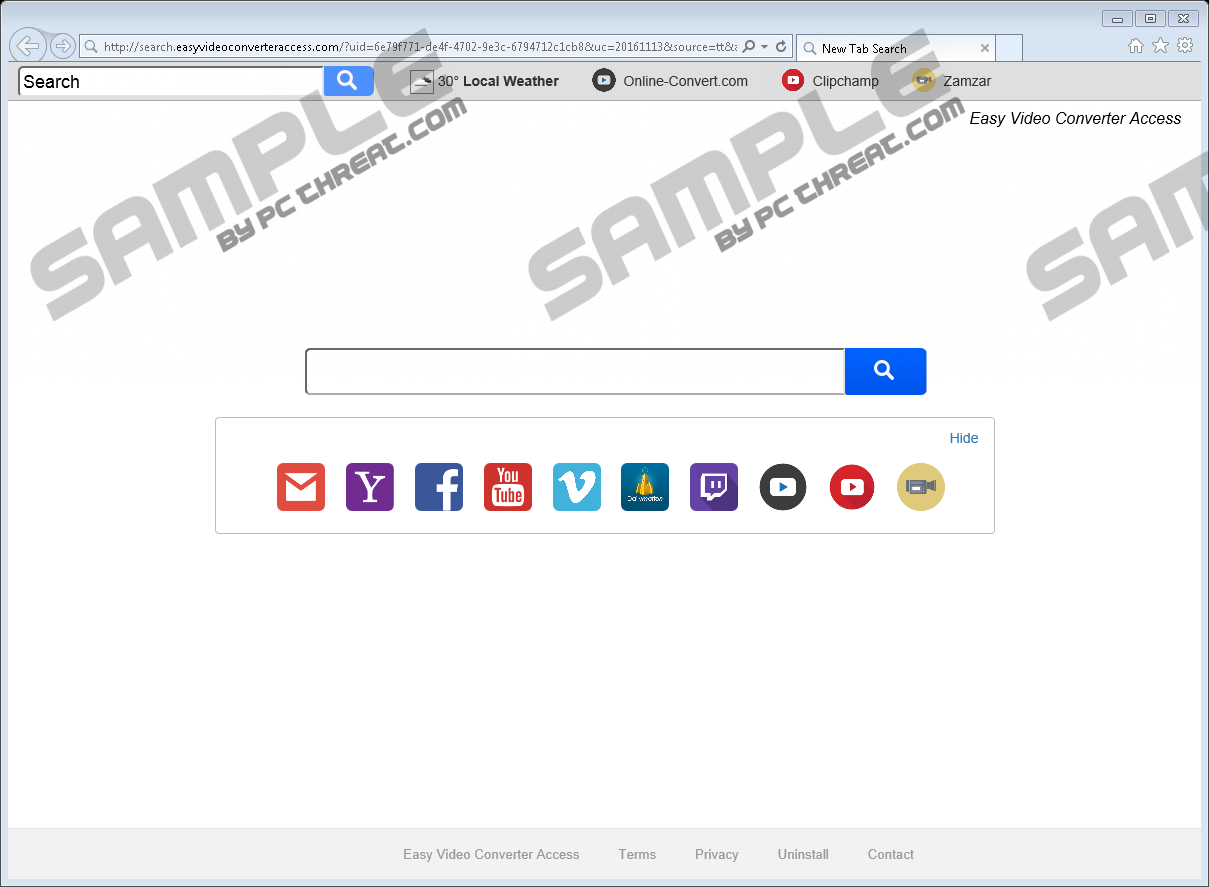
Task: Click the tan video camera shortcut icon
Action: tap(921, 487)
